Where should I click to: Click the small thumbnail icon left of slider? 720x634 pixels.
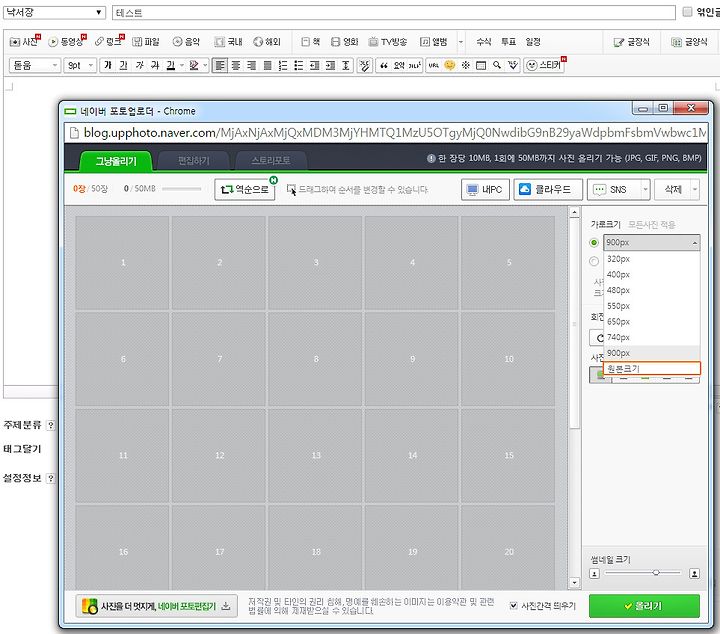[x=594, y=573]
